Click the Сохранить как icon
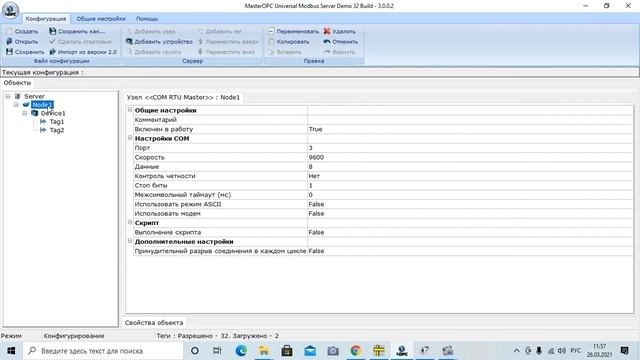 pyautogui.click(x=52, y=31)
